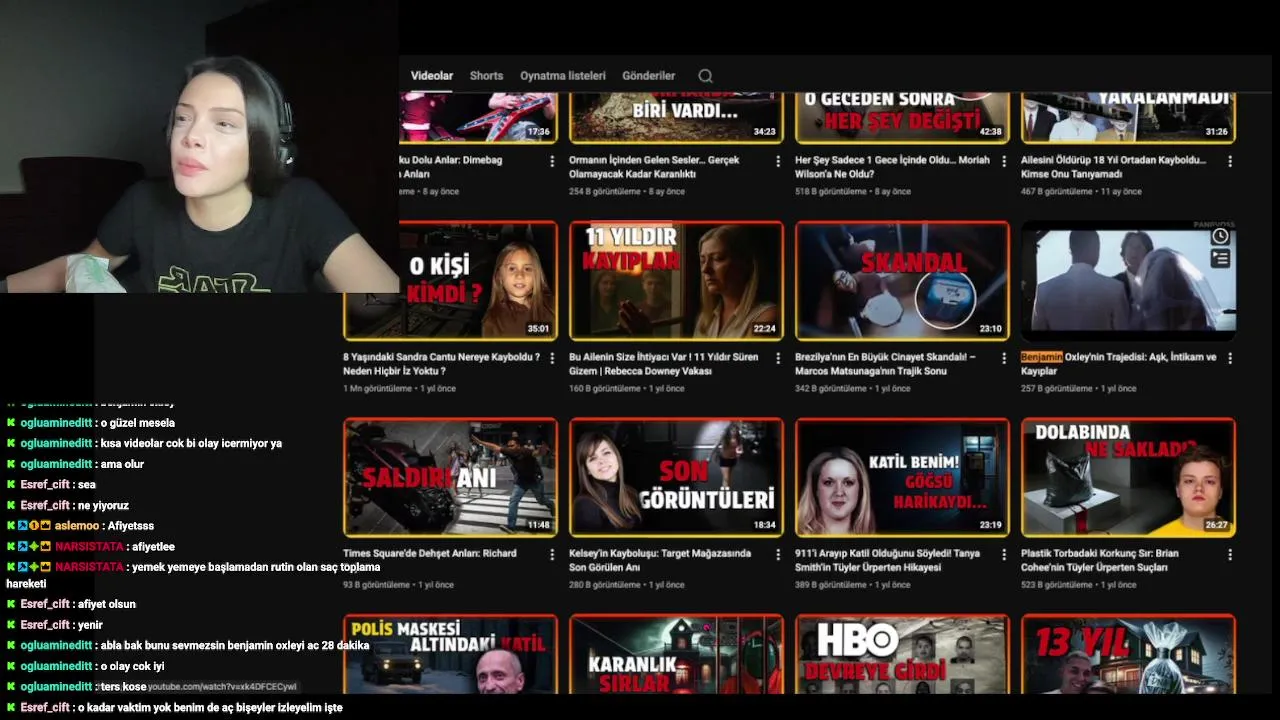Click Add to queue icon on Benjamin Oxley thumbnail

(1220, 259)
